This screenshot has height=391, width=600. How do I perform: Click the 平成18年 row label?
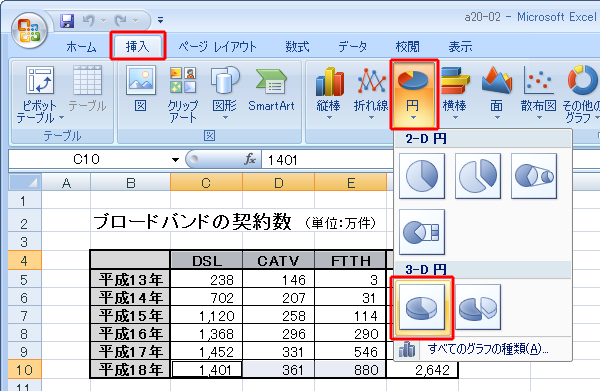click(x=130, y=370)
